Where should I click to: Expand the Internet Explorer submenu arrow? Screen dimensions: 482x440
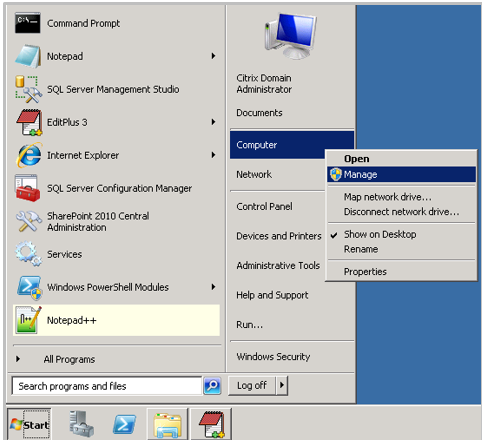click(213, 155)
